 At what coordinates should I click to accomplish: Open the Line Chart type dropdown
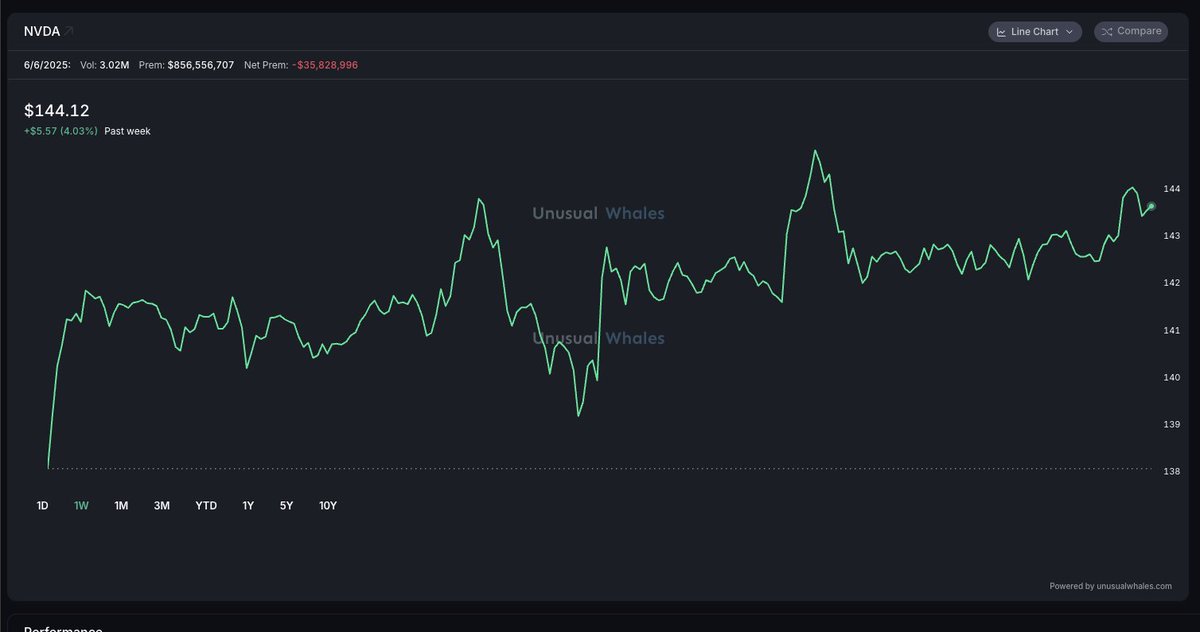pos(1035,32)
